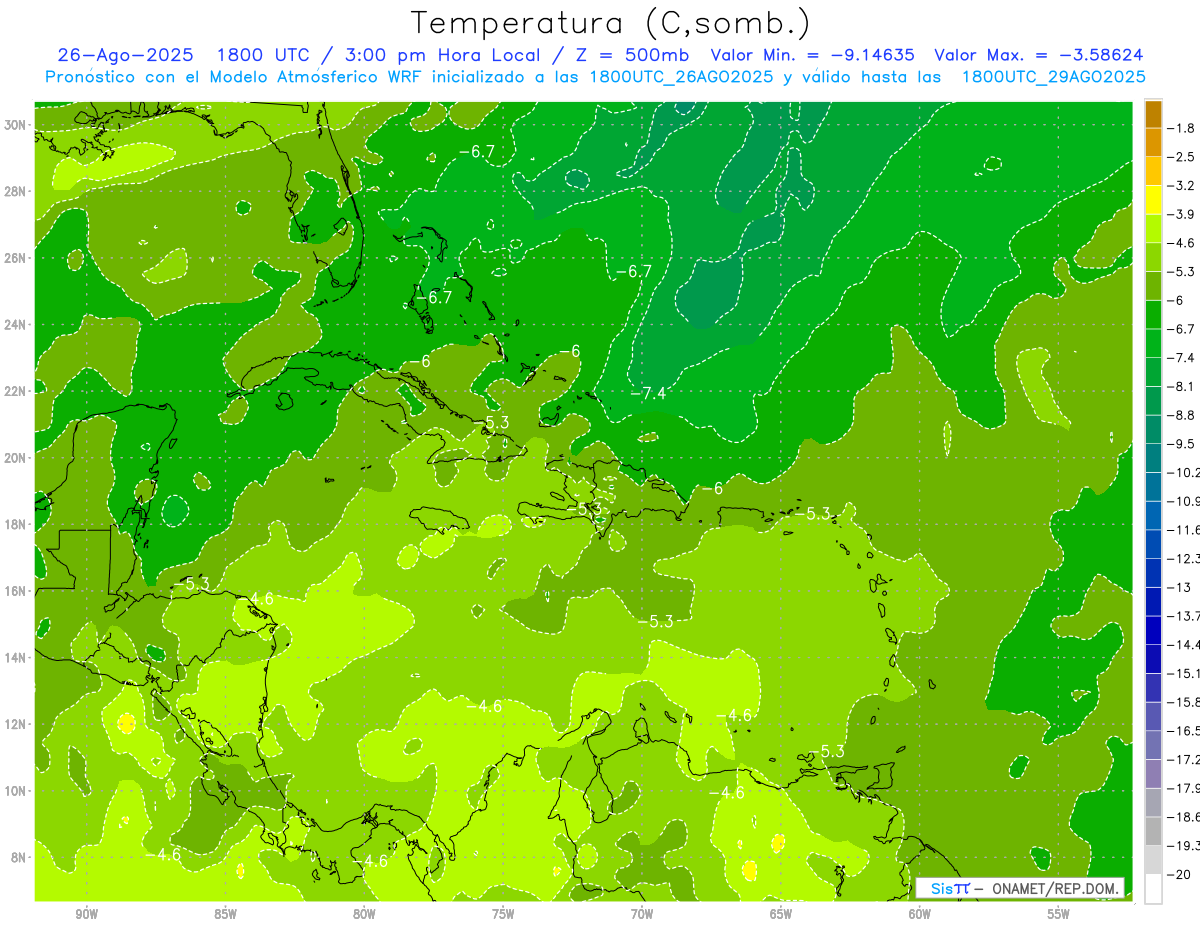Click the grey legend swatch between -18.6 and -19.3
1200x927 pixels.
pos(1153,832)
